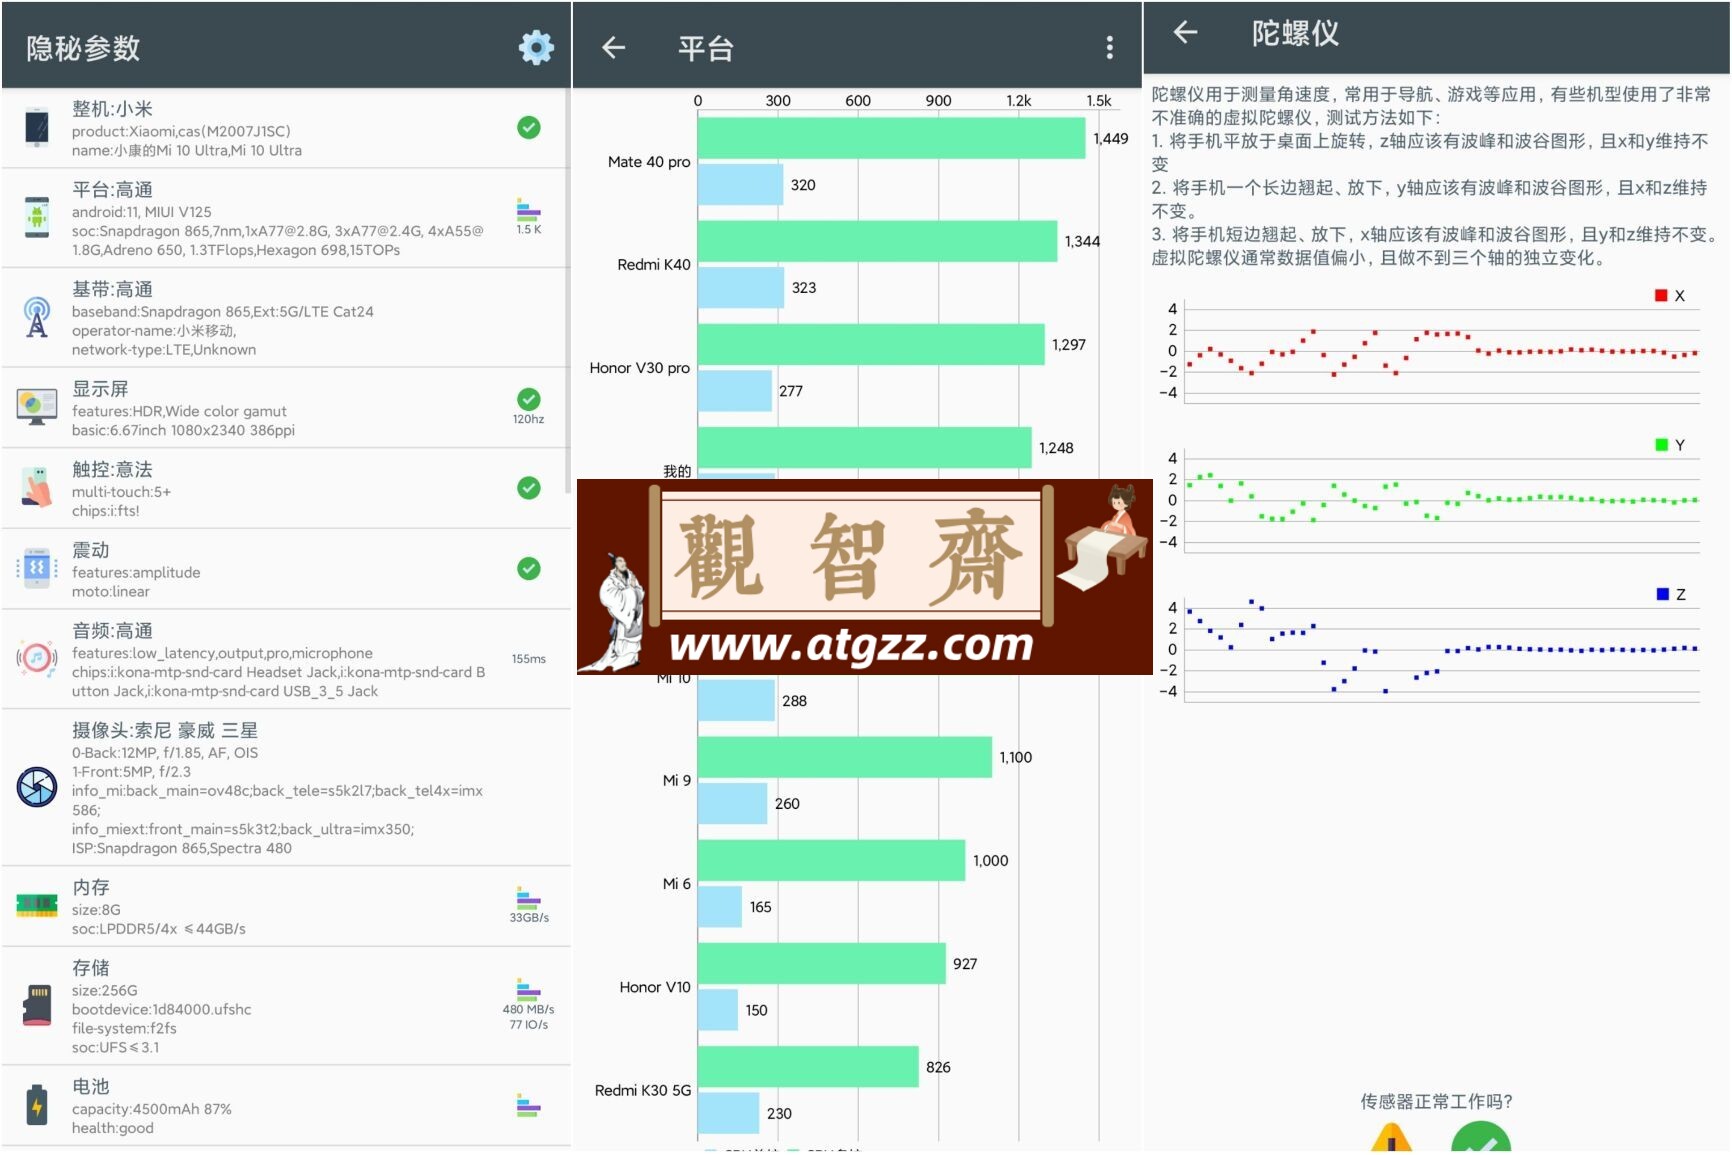Select the Honor V10 927 bar
1732x1155 pixels.
point(822,963)
